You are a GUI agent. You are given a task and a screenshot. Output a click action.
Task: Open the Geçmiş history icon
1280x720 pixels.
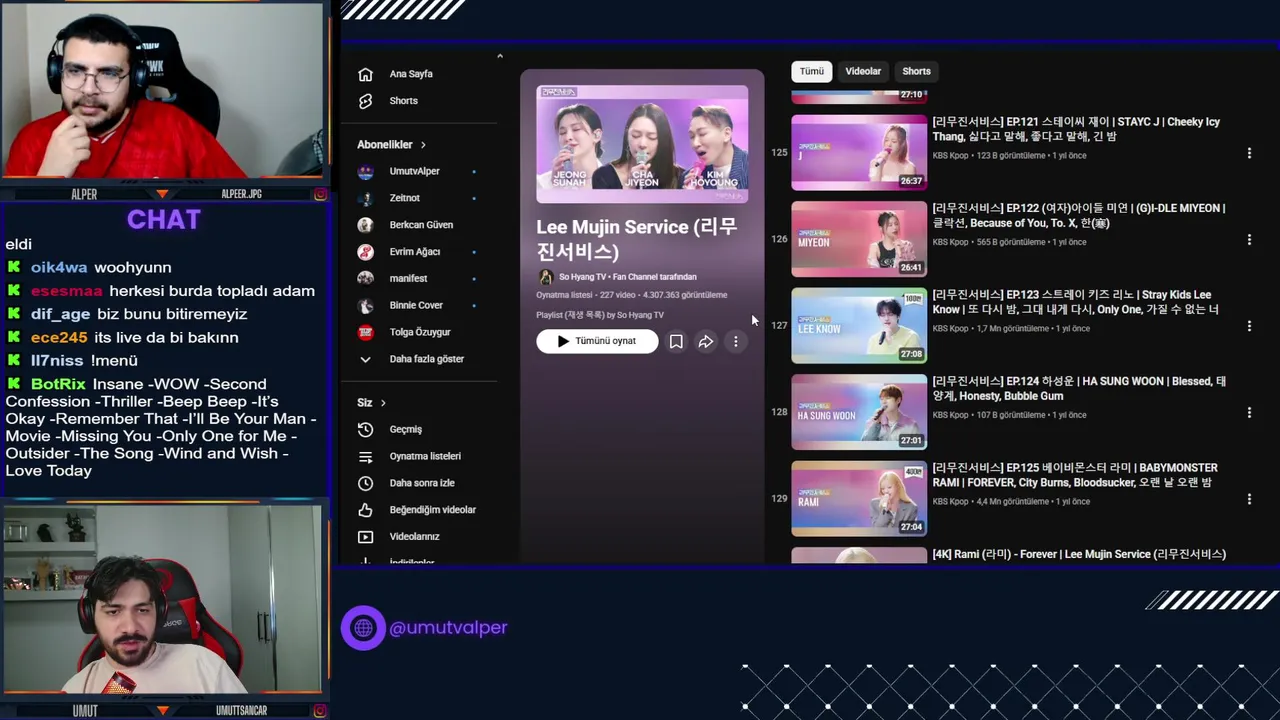[365, 429]
